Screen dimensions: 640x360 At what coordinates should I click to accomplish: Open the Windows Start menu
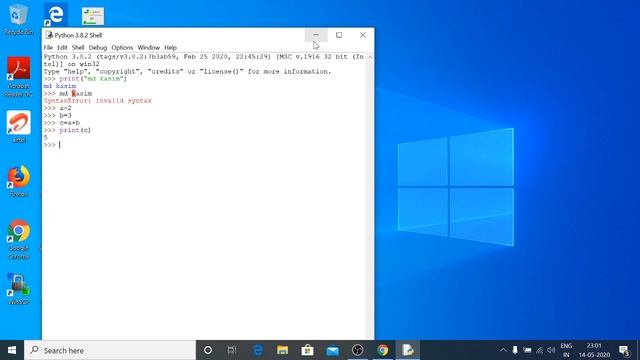pos(12,350)
